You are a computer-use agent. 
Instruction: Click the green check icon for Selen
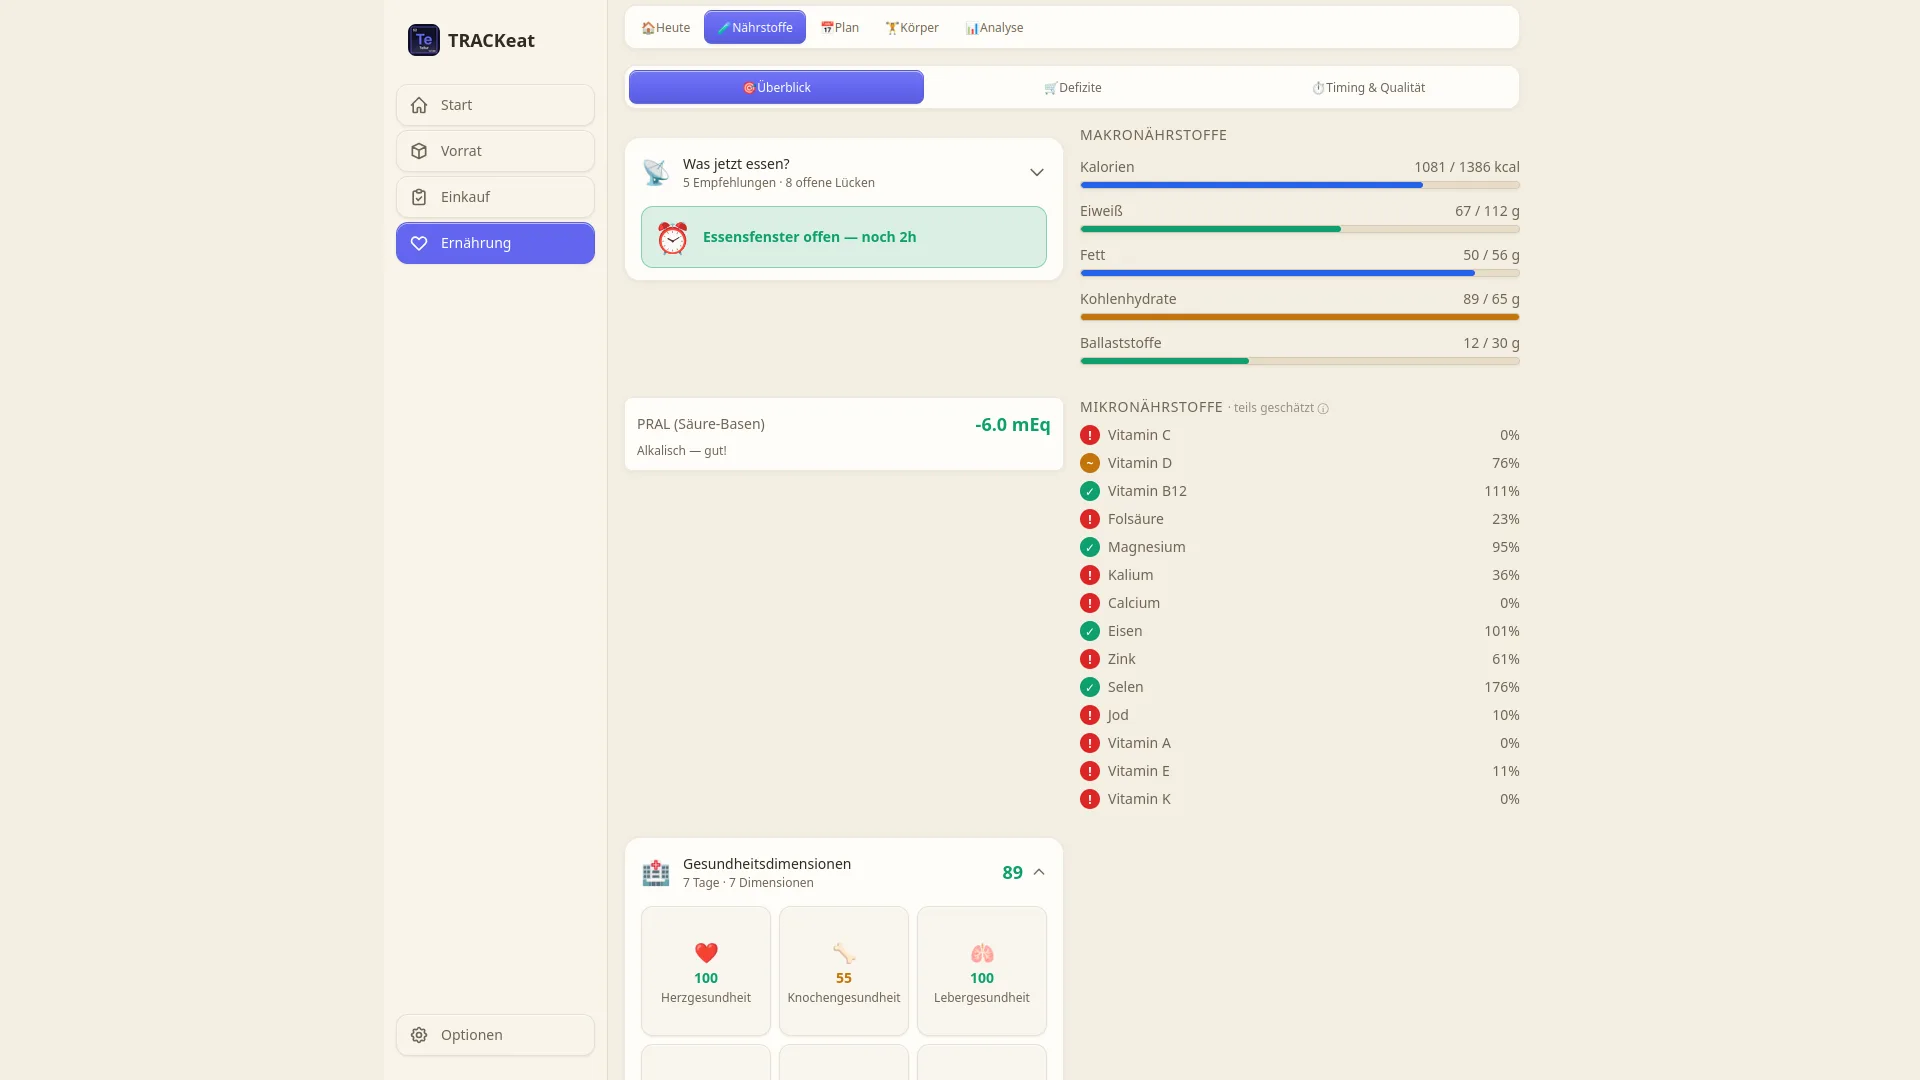click(x=1090, y=687)
